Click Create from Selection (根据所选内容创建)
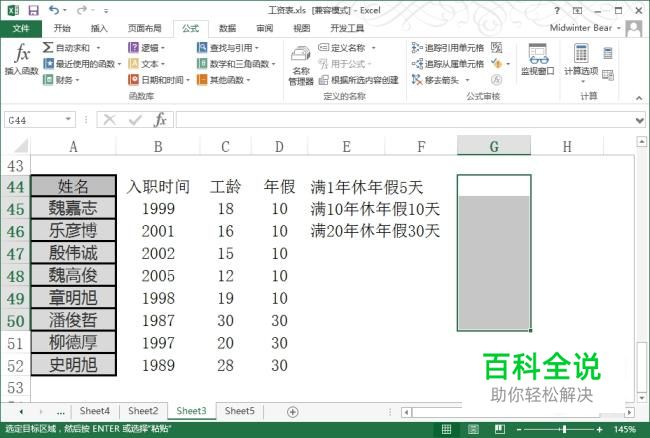 359,80
